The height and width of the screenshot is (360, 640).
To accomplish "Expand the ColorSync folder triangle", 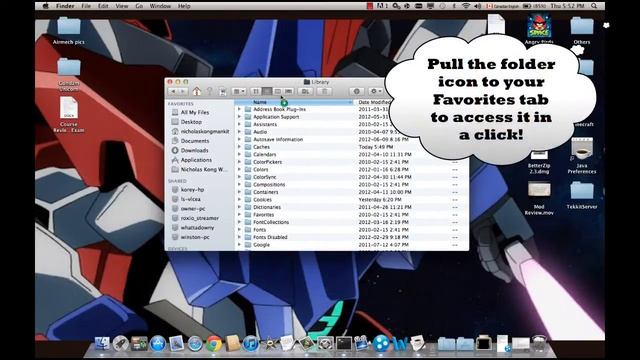I will click(239, 177).
